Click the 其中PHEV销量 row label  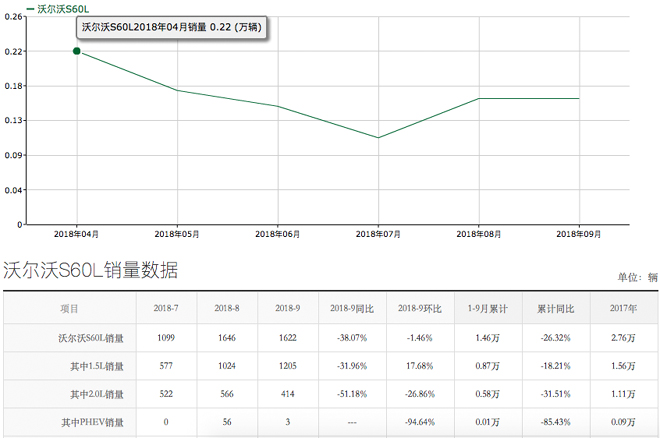point(93,422)
